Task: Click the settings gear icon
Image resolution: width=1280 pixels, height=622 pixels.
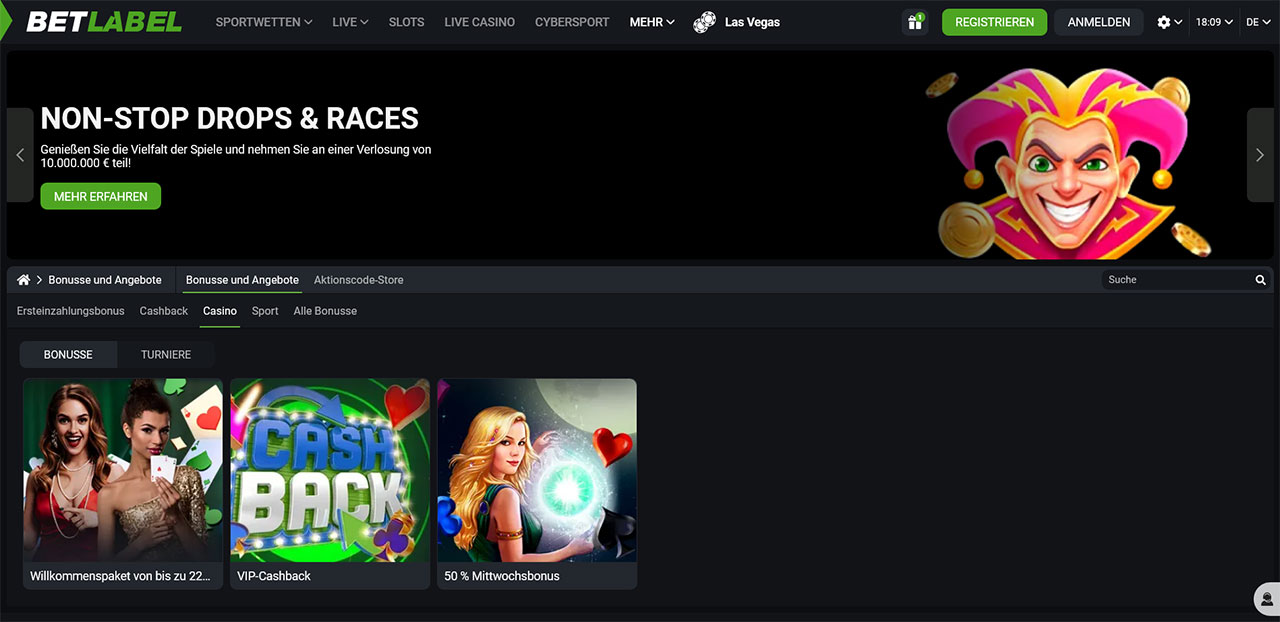Action: [x=1164, y=22]
